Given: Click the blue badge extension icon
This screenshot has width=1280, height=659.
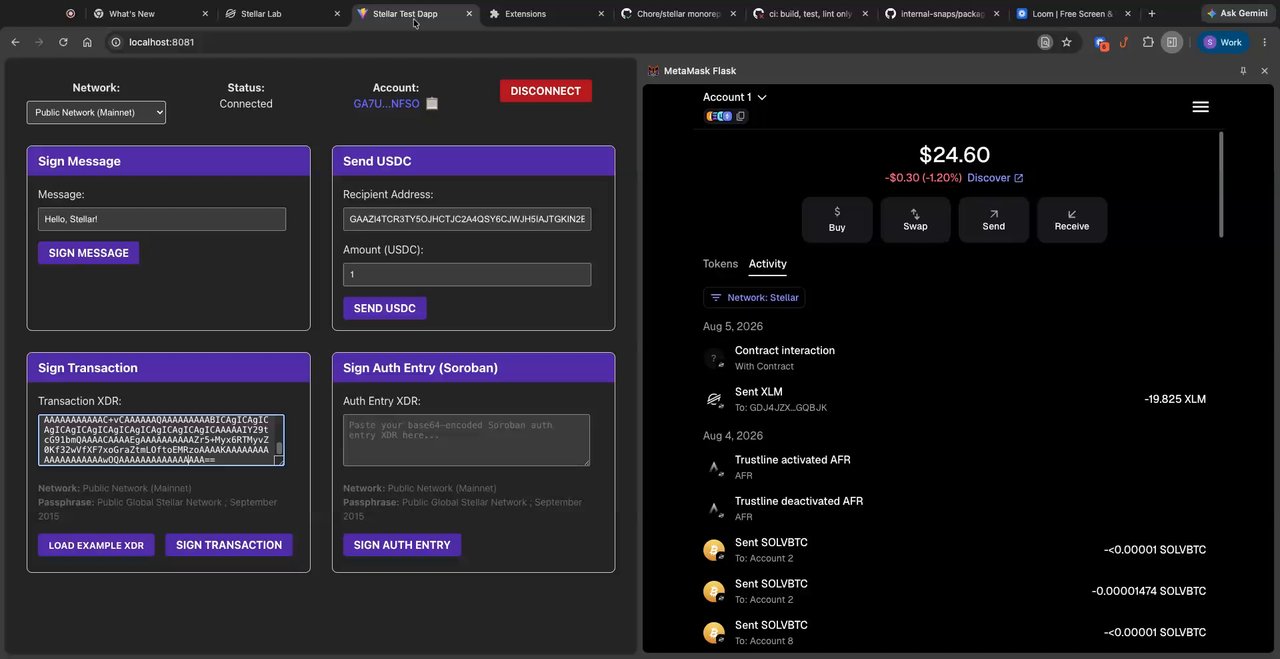Looking at the screenshot, I should (1101, 43).
